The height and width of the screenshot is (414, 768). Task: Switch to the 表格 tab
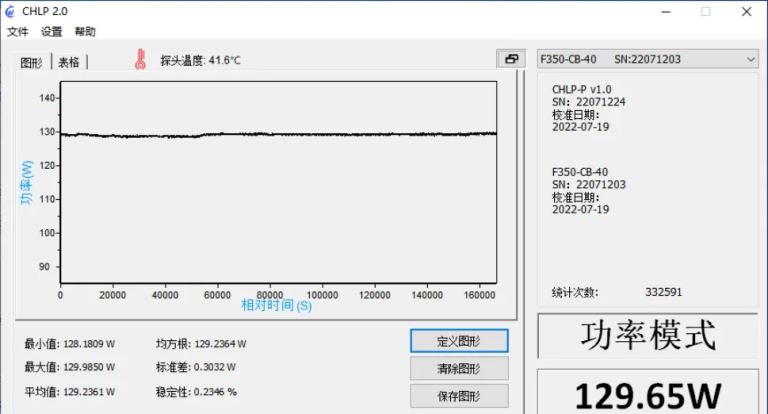69,62
